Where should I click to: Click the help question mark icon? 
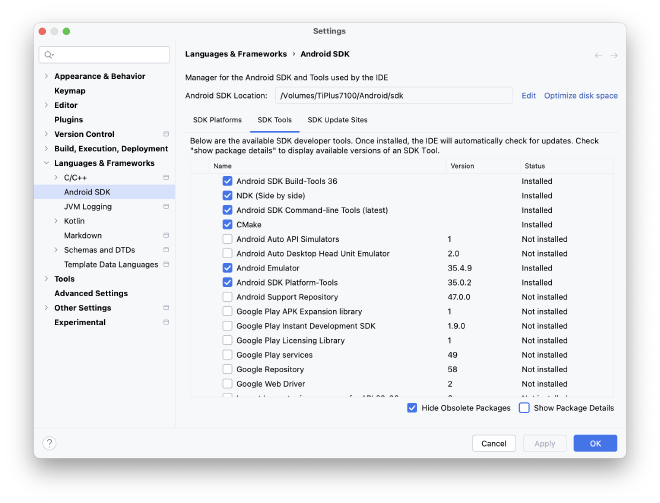[49, 443]
